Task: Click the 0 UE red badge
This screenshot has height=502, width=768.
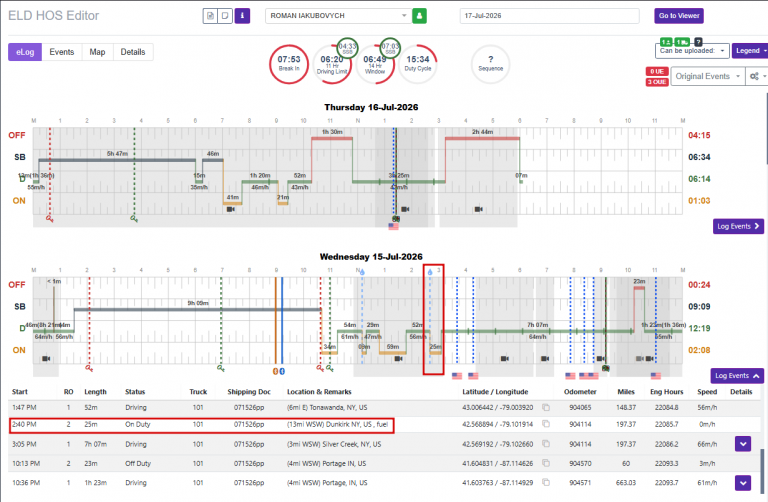Action: click(x=657, y=72)
